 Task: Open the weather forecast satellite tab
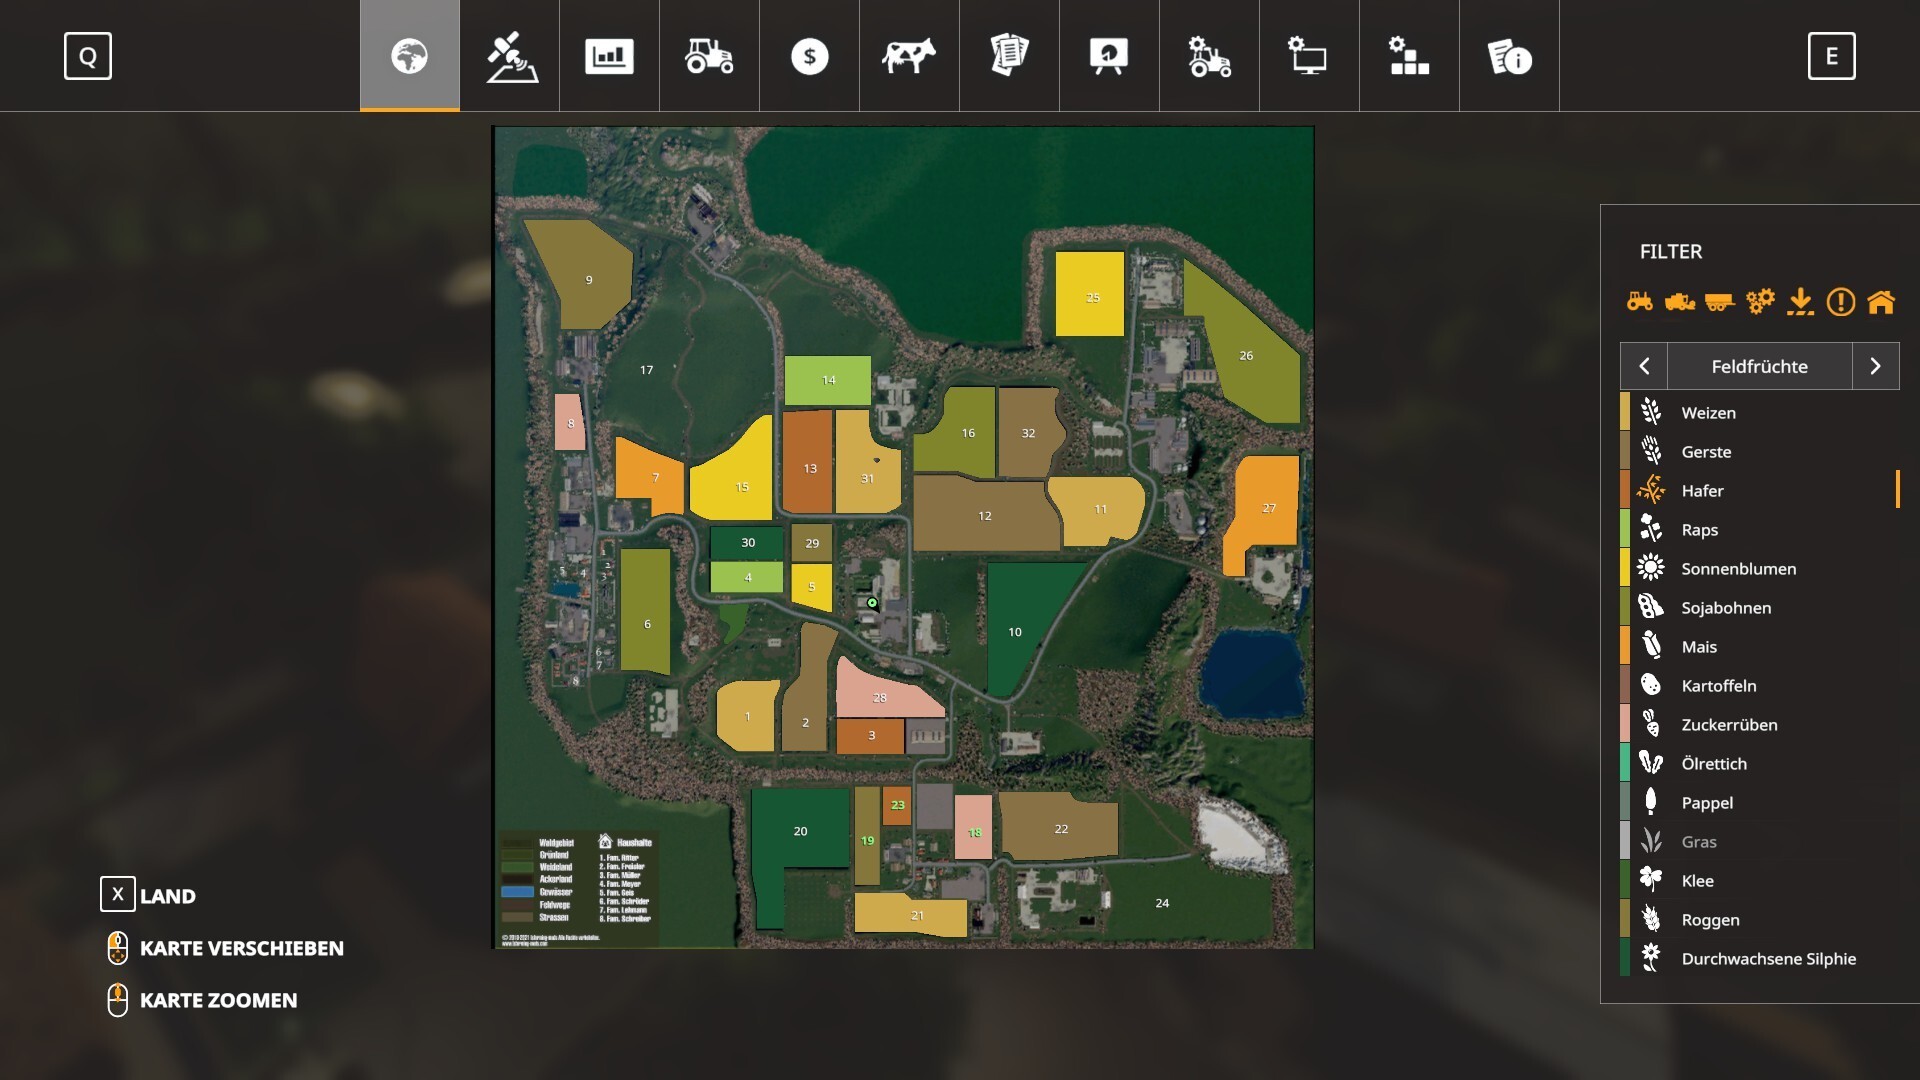[510, 56]
